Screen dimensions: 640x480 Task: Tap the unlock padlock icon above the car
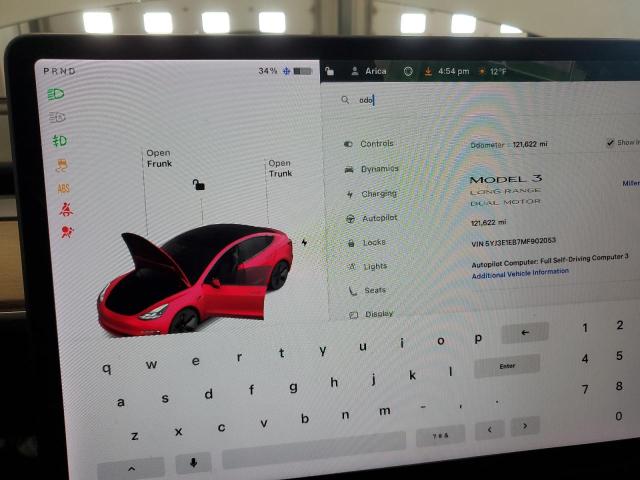[x=198, y=185]
